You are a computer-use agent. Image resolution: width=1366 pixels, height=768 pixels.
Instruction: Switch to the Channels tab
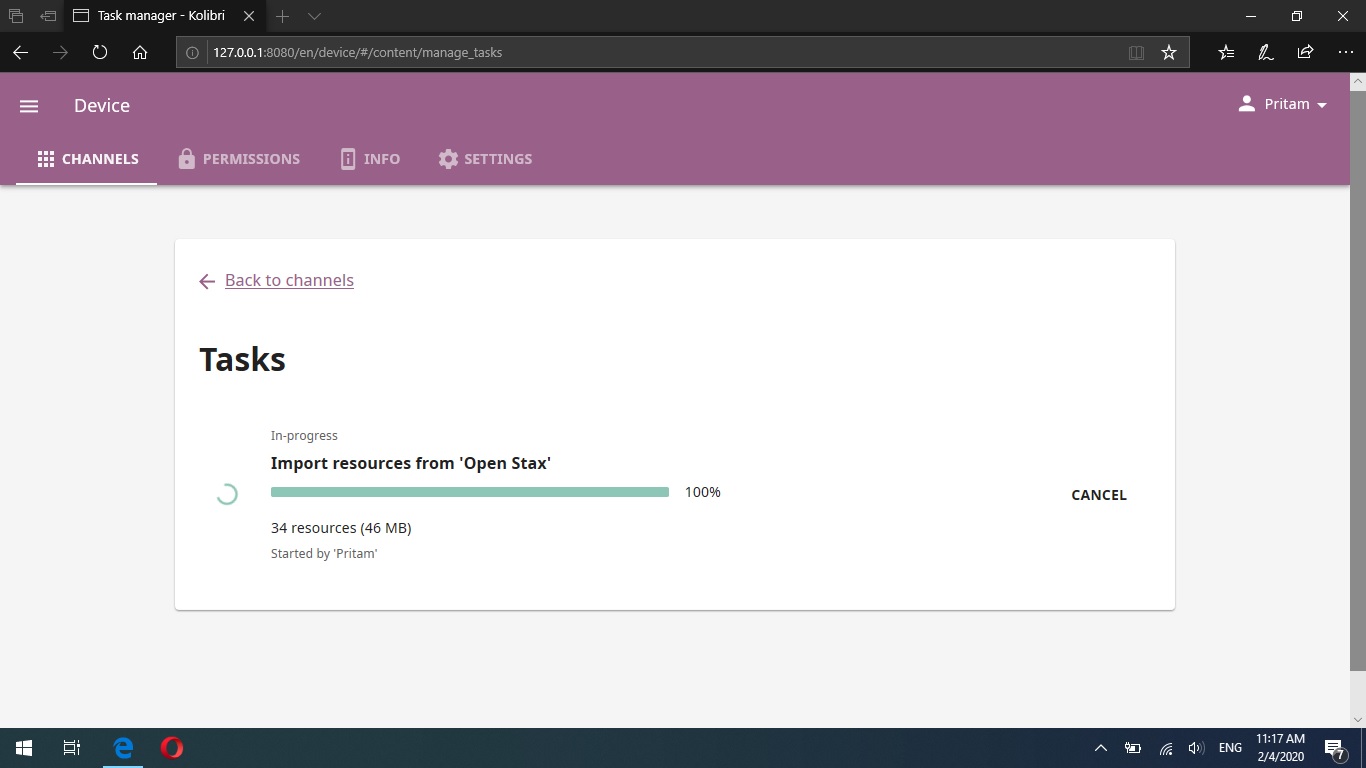point(87,159)
